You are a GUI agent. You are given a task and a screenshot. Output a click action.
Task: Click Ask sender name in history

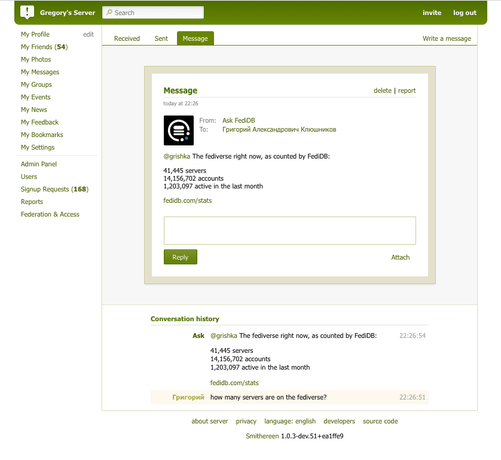[198, 336]
